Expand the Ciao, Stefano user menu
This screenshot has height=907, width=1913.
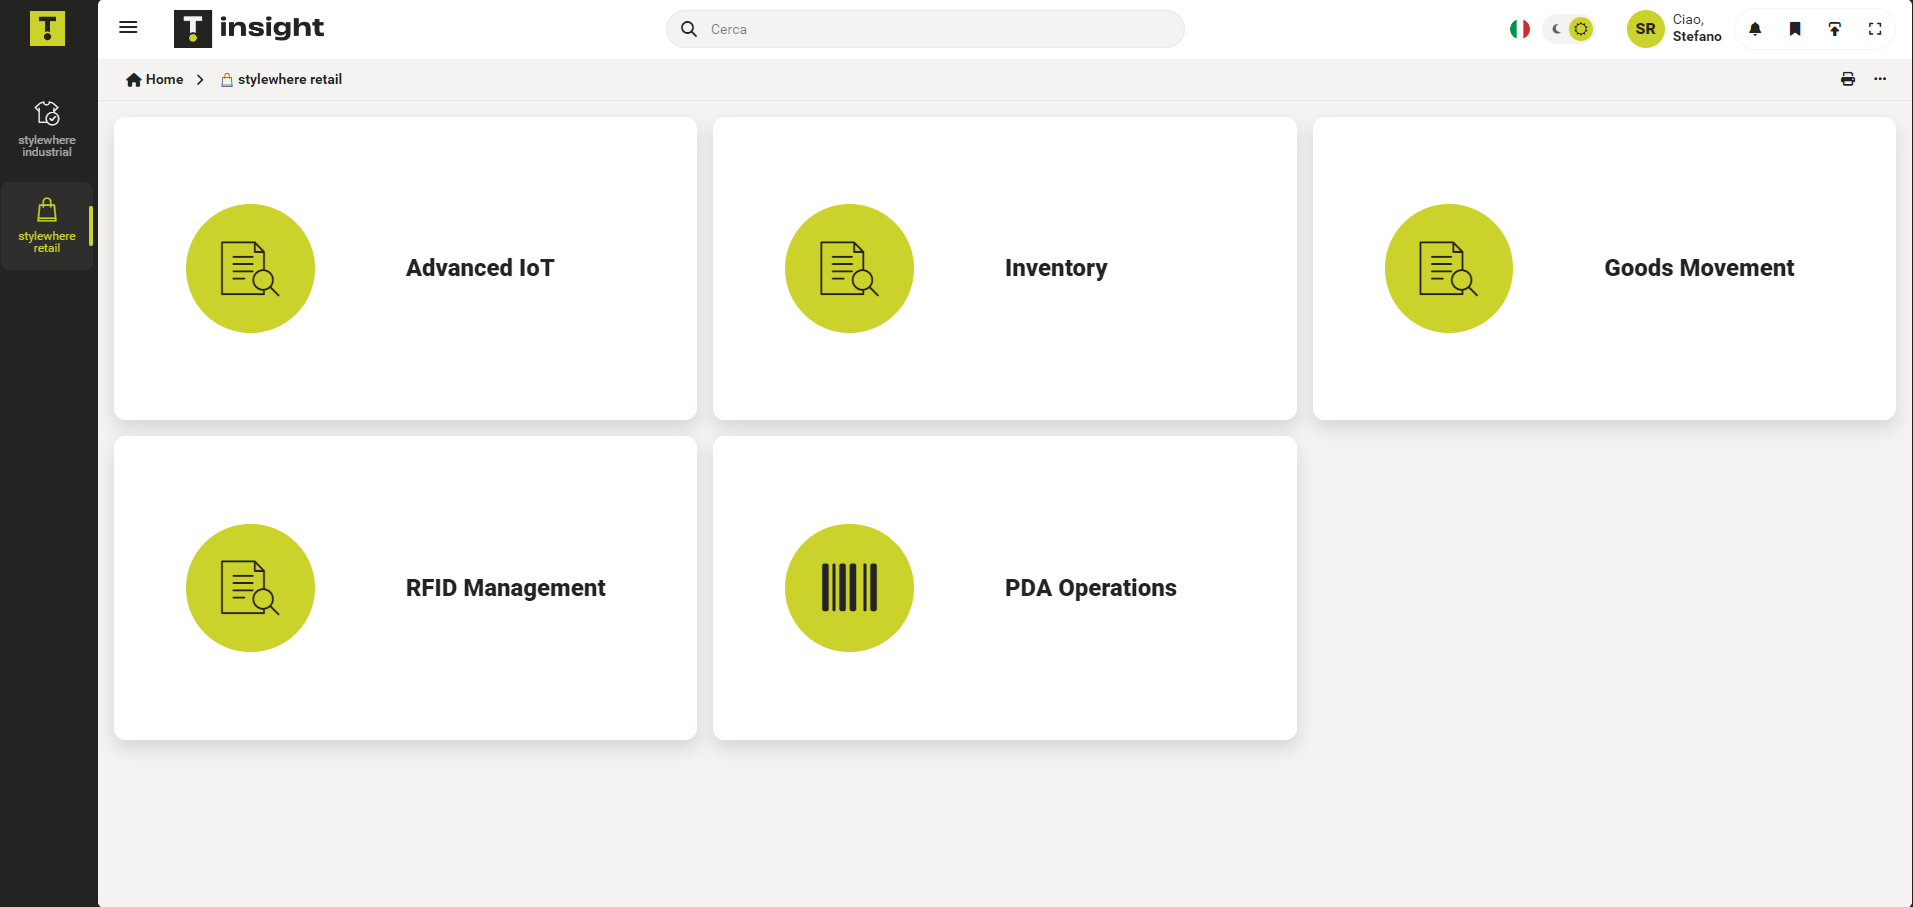coord(1696,29)
